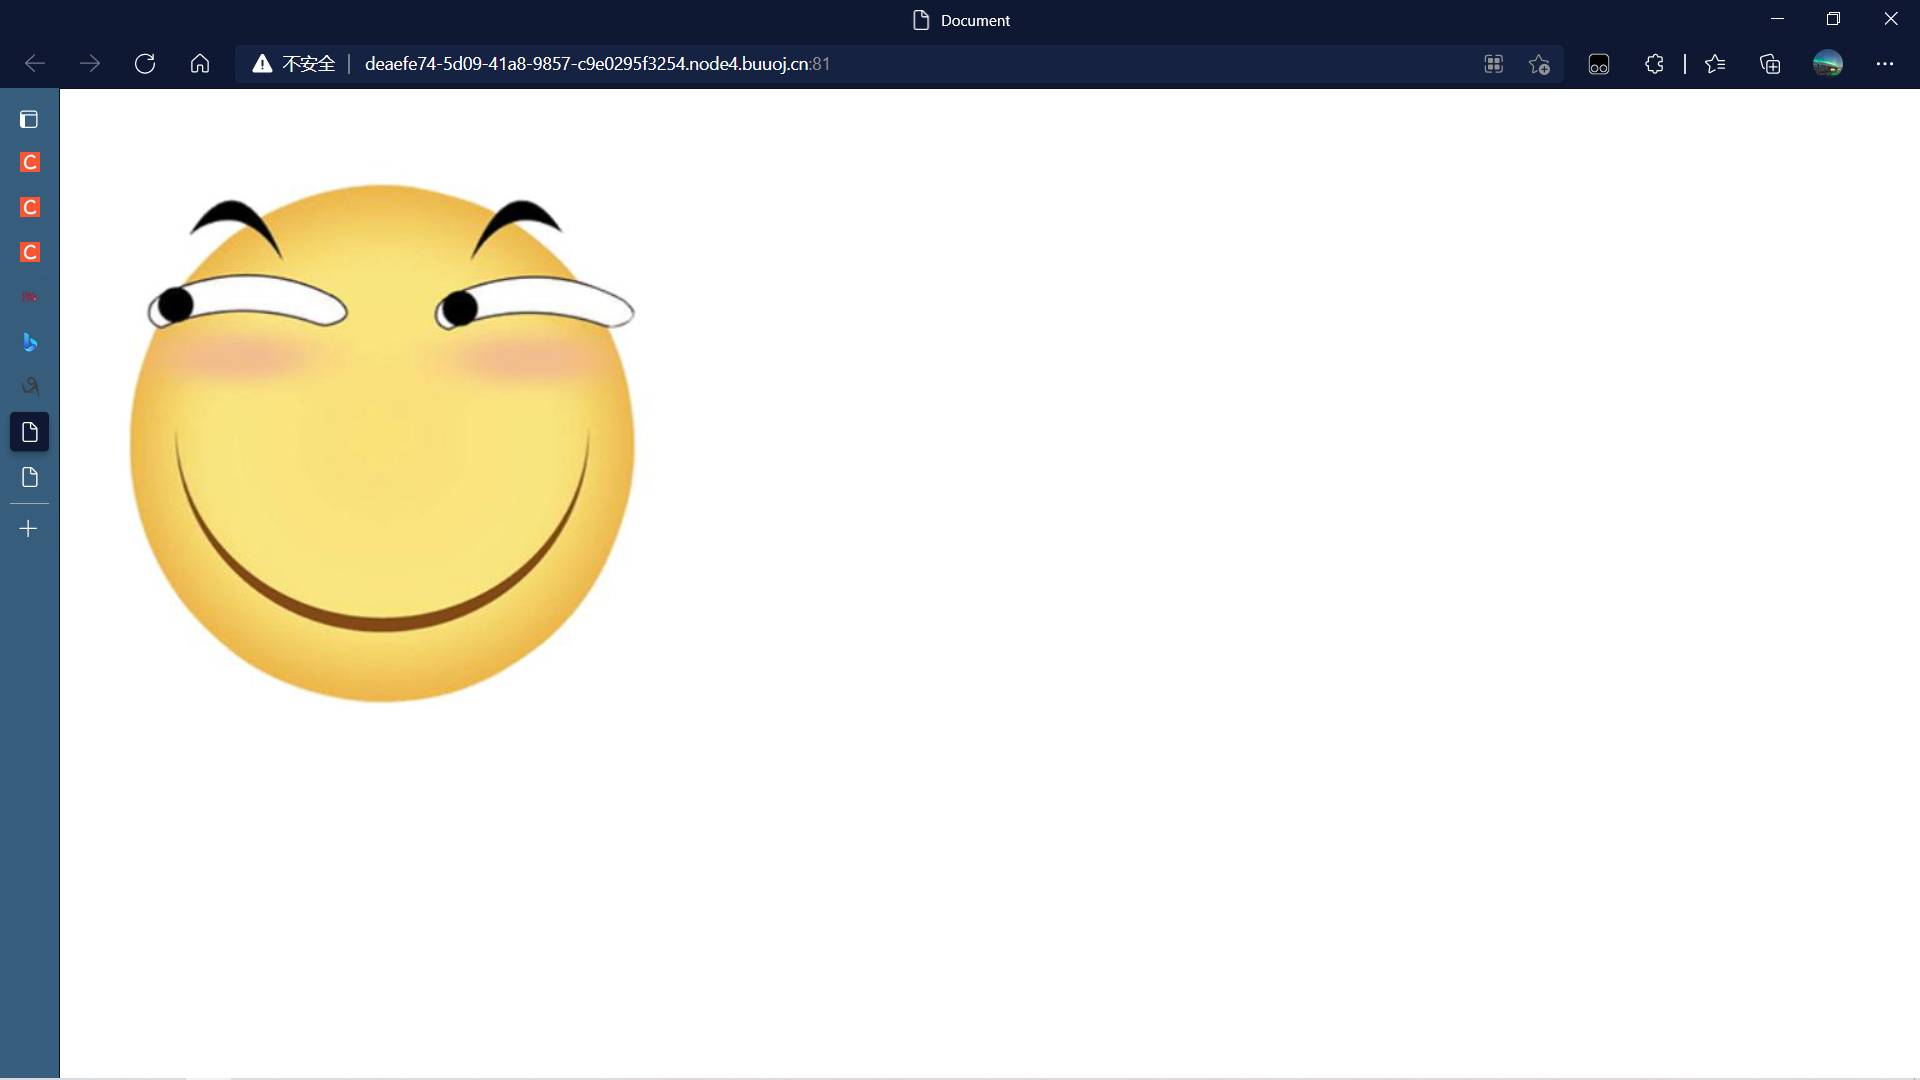Viewport: 1920px width, 1080px height.
Task: Open a new tab with the plus icon
Action: pos(29,528)
